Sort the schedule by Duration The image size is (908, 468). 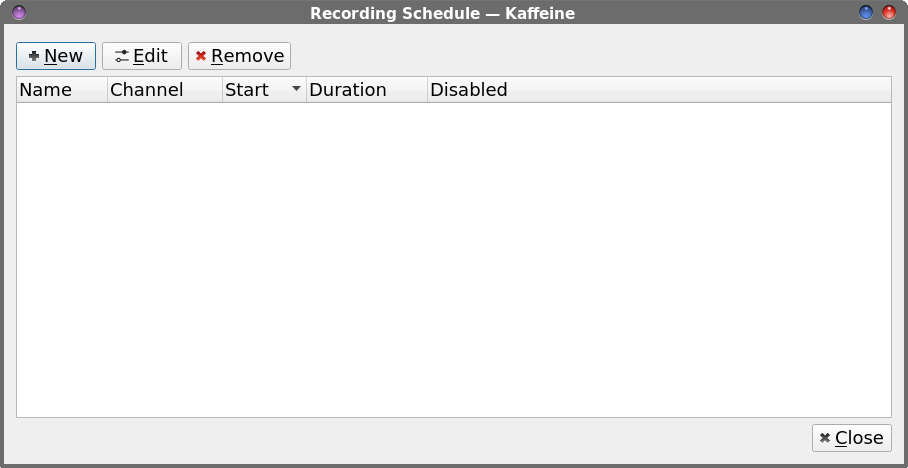[367, 90]
